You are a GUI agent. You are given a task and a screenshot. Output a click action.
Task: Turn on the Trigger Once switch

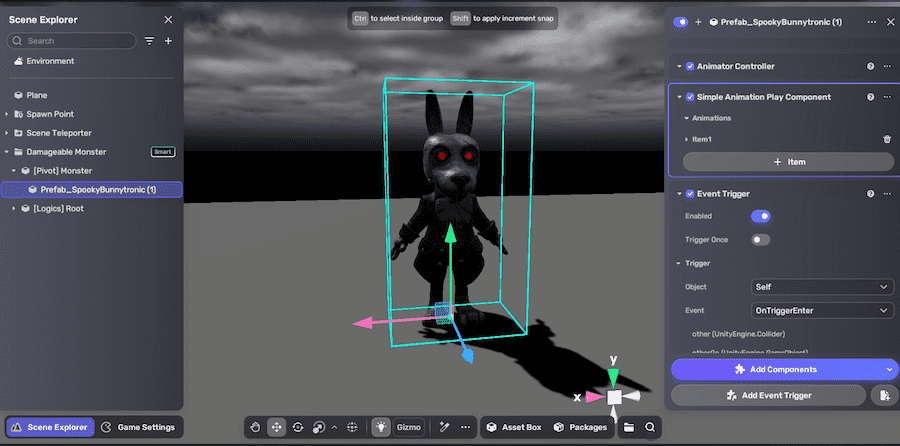761,240
